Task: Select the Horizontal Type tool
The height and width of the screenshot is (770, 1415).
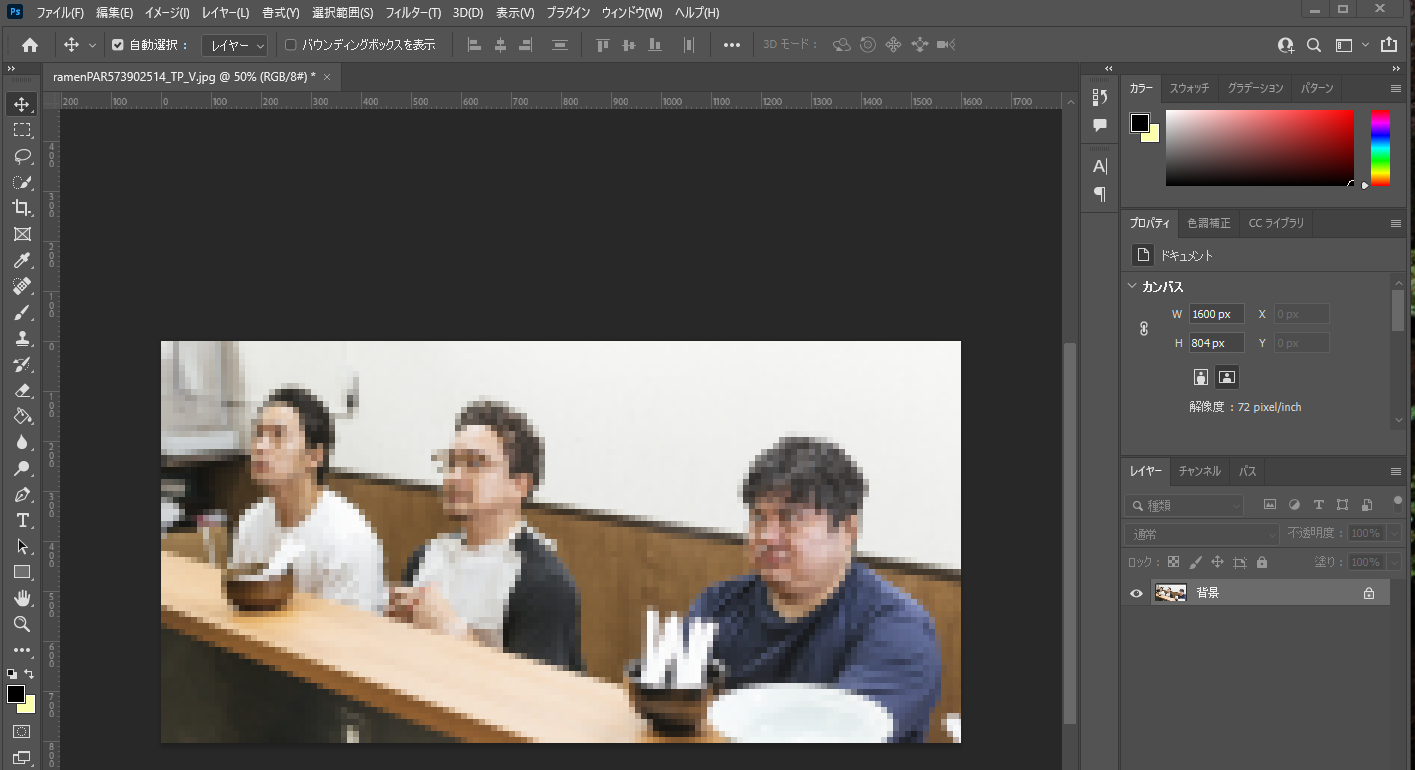Action: (x=21, y=520)
